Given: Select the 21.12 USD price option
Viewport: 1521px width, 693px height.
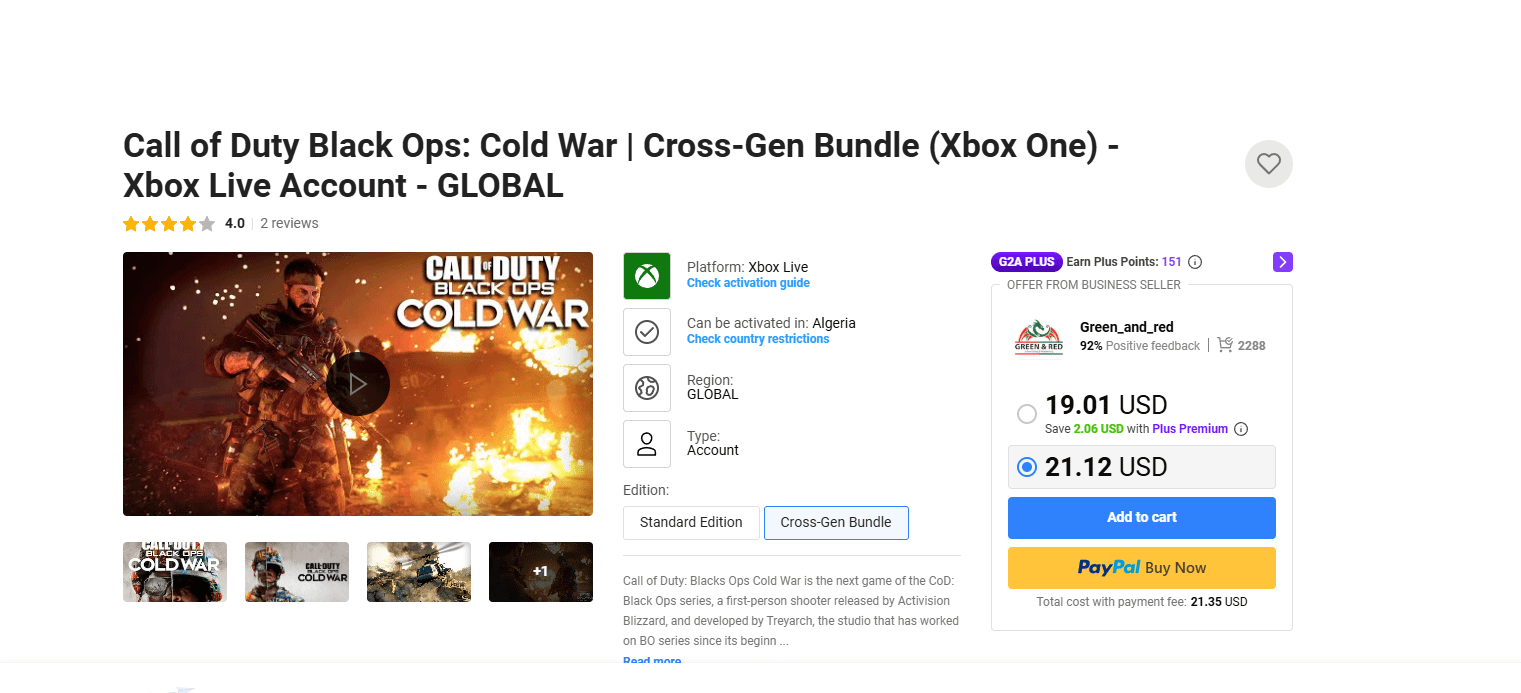Looking at the screenshot, I should [1026, 467].
